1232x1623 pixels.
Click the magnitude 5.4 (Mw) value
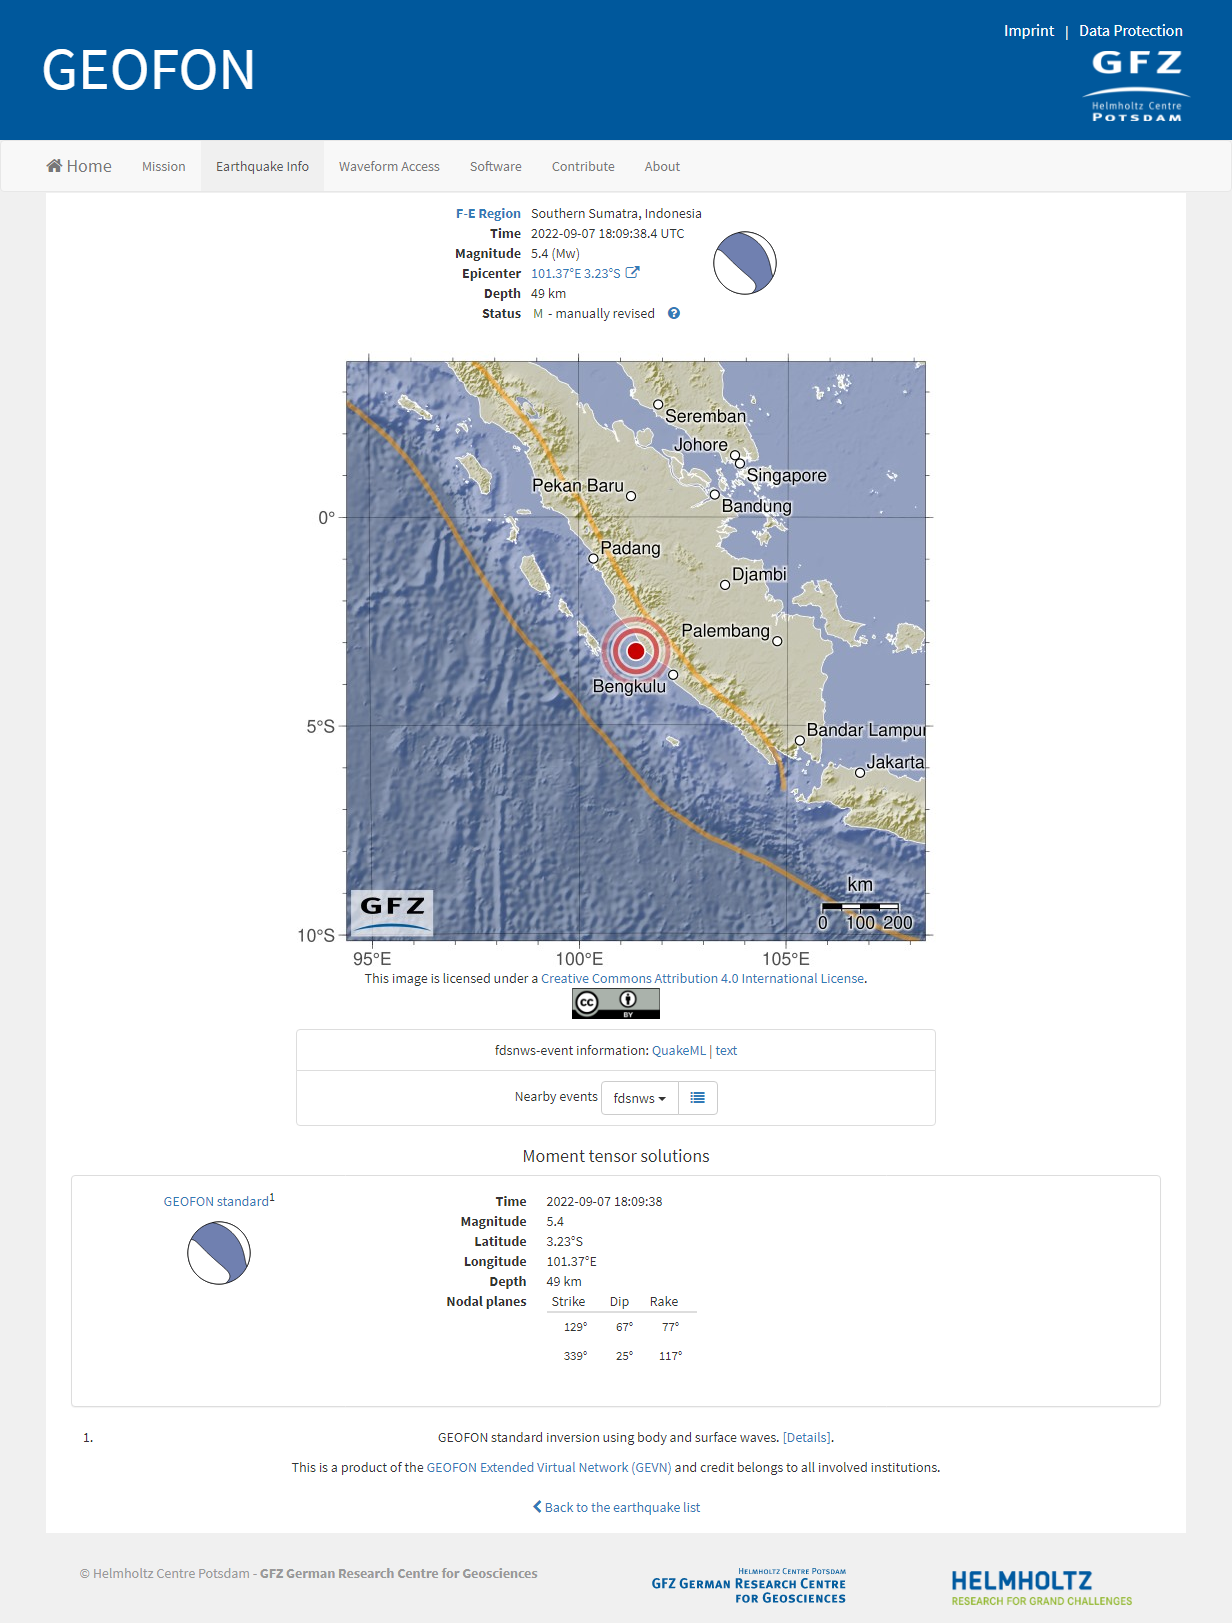pyautogui.click(x=555, y=253)
